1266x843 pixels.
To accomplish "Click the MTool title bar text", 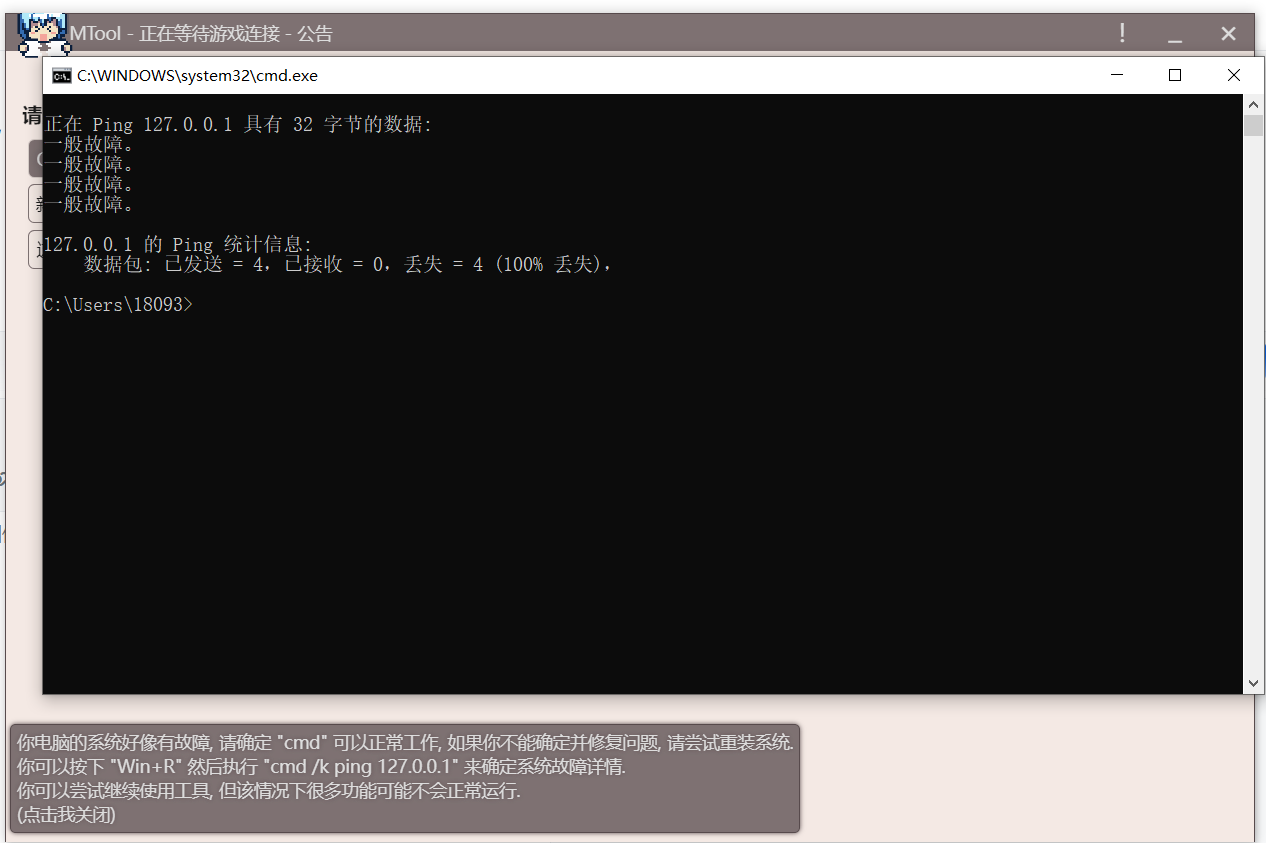I will [201, 34].
